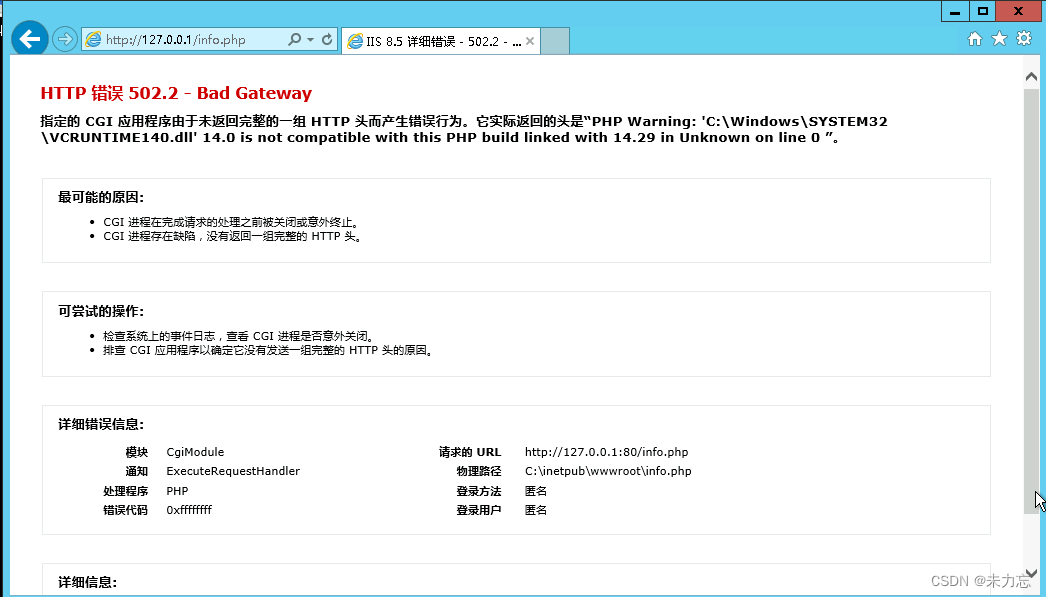Click the physical path C:\inetpub\wwwroot\info.php
The height and width of the screenshot is (597, 1046).
(x=608, y=471)
